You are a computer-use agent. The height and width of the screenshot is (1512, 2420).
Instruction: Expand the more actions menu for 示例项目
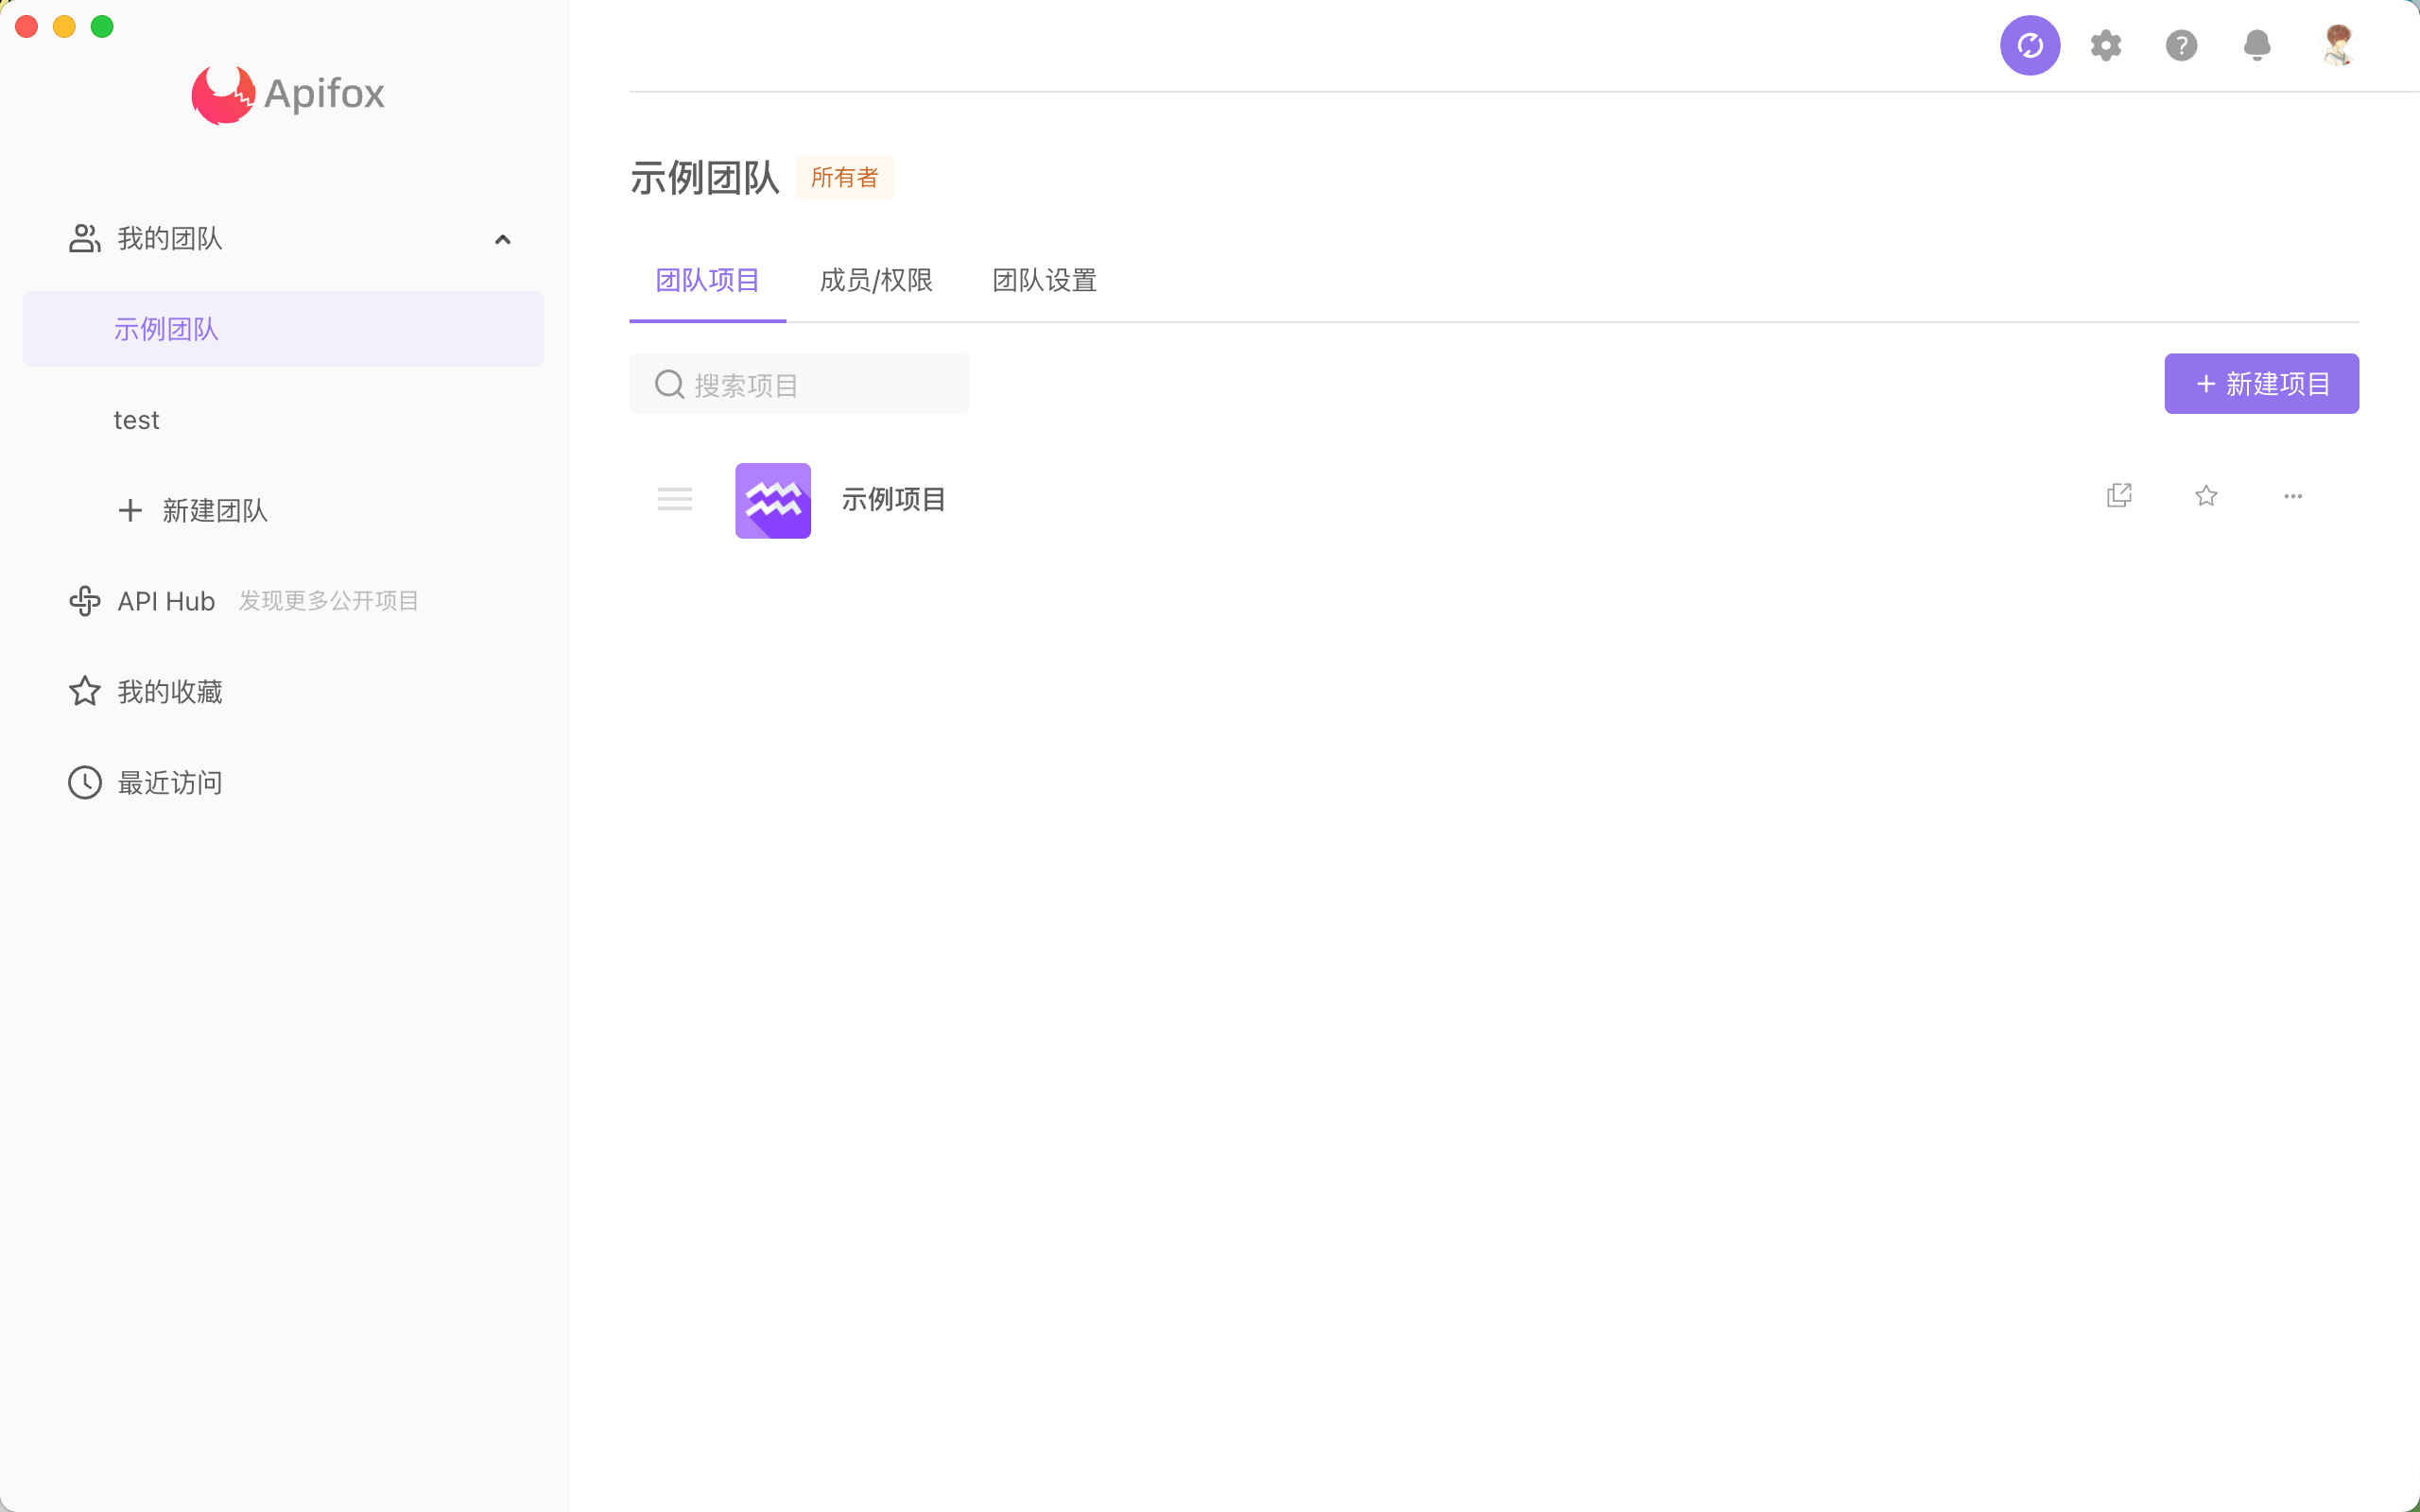pos(2293,496)
